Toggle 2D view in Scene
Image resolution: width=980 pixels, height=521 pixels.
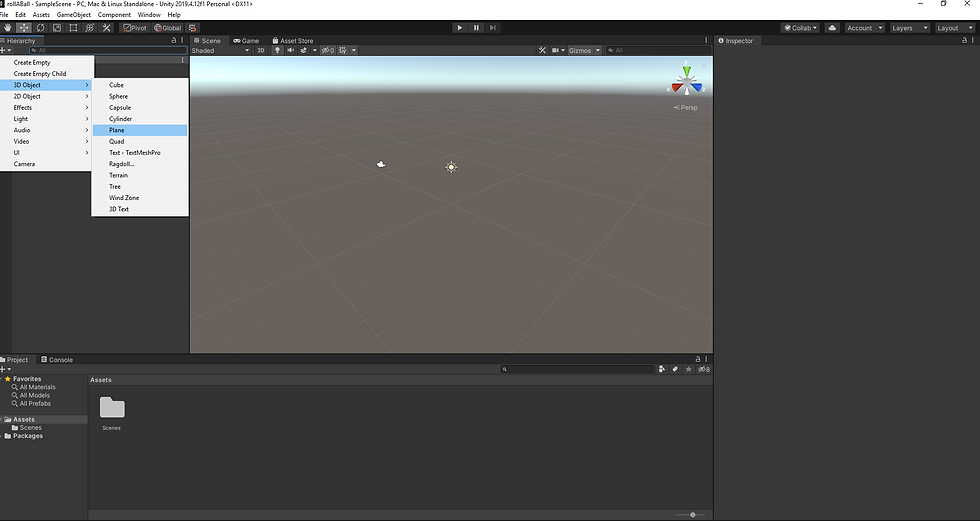(261, 51)
